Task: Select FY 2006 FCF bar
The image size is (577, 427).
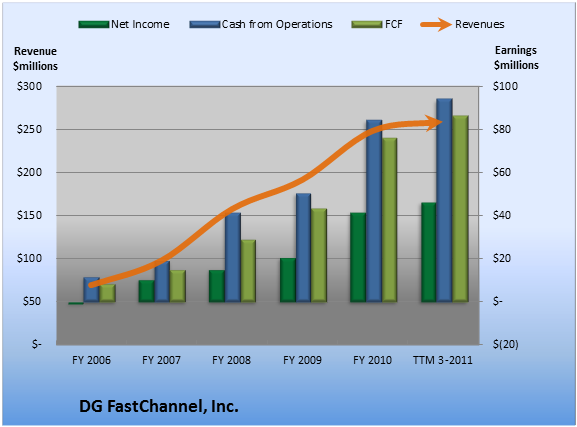Action: pos(107,293)
